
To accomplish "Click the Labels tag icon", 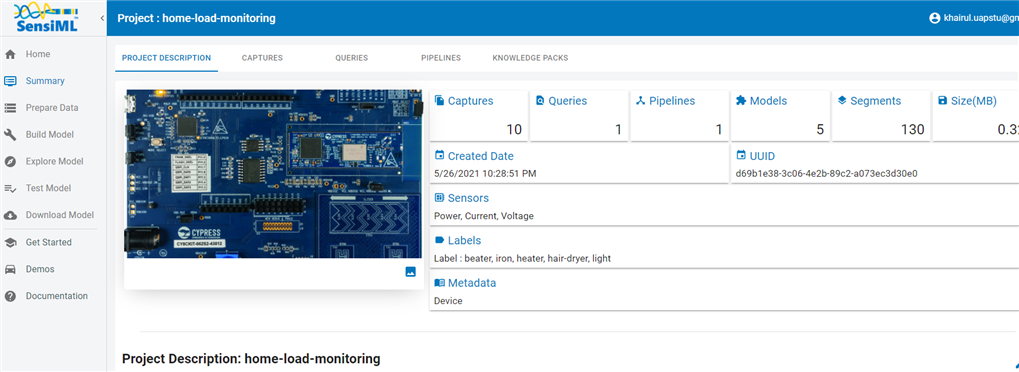I will click(439, 241).
